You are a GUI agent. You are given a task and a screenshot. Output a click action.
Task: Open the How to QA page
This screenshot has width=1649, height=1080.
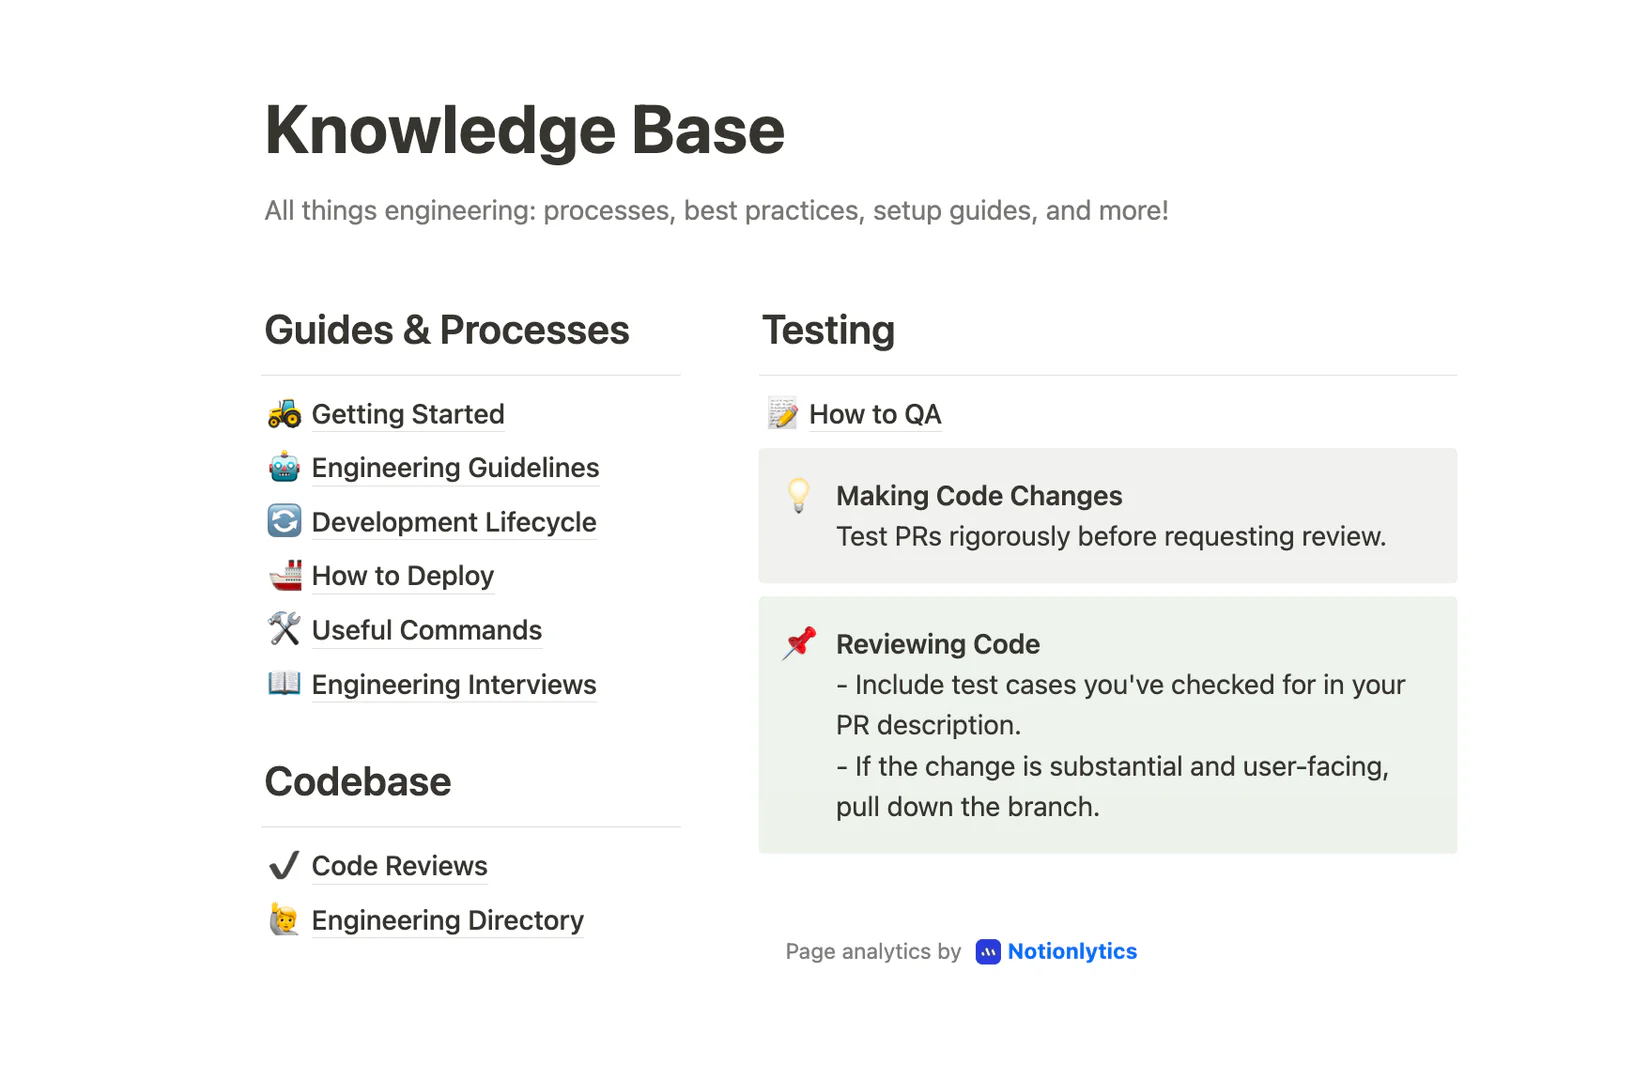click(874, 413)
